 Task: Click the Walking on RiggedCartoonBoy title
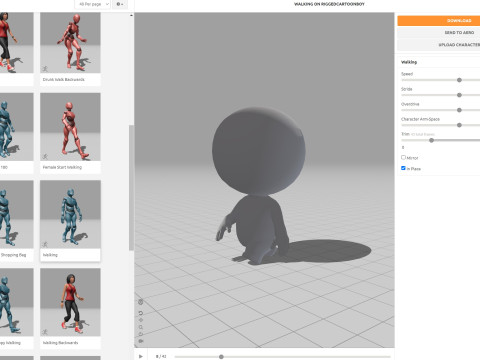pos(329,4)
